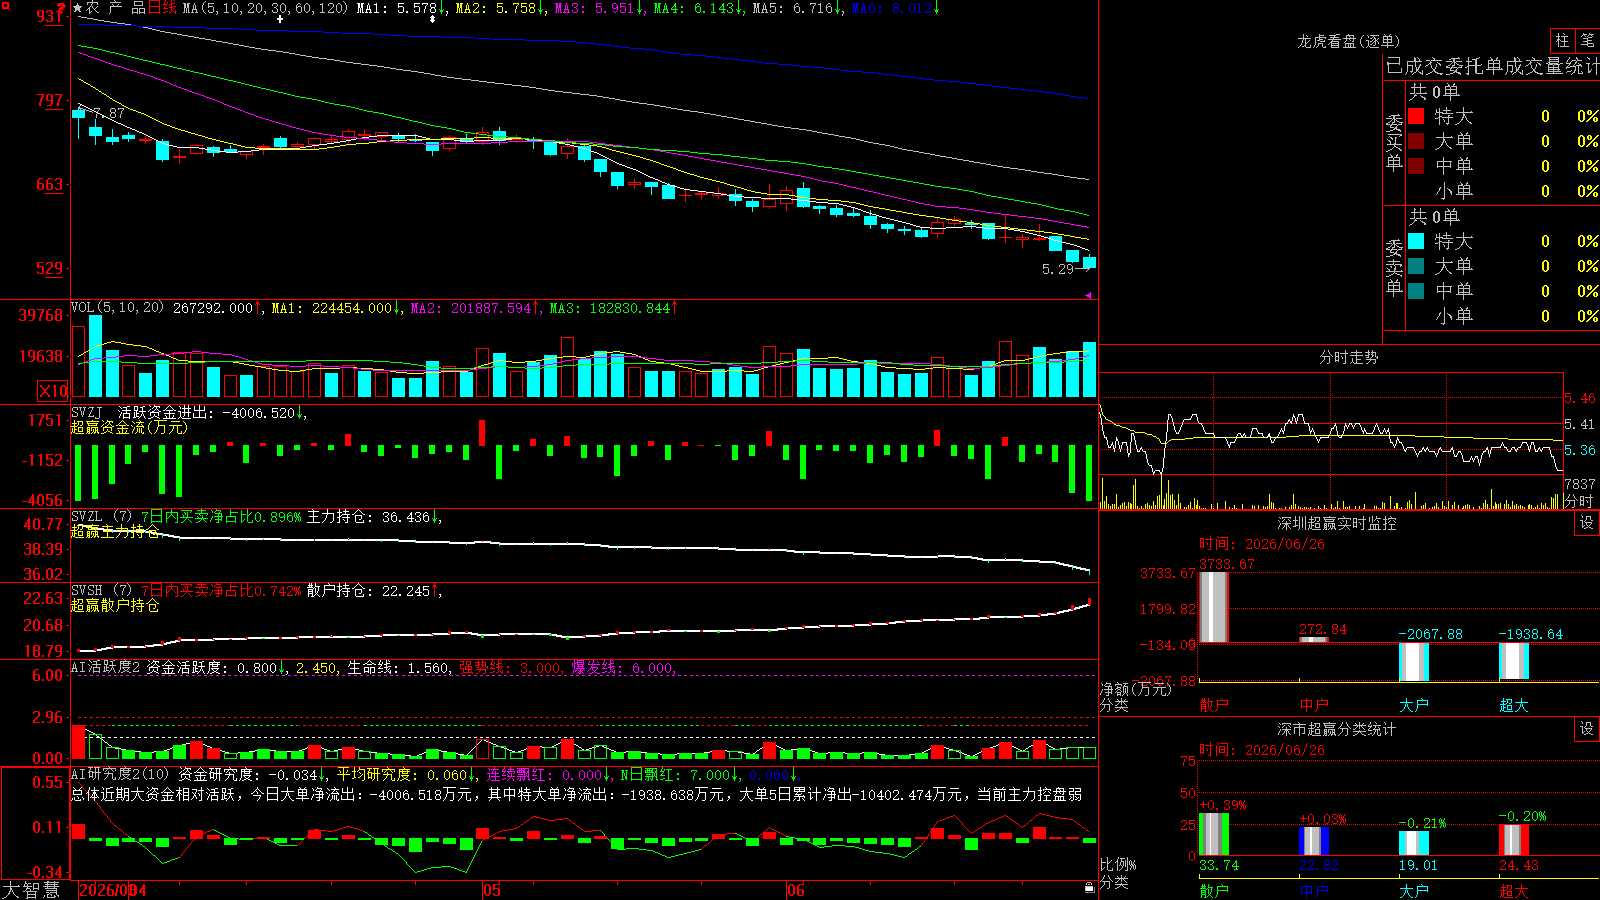Click the red question mark icon at top
Image resolution: width=1600 pixels, height=900 pixels.
tap(61, 9)
